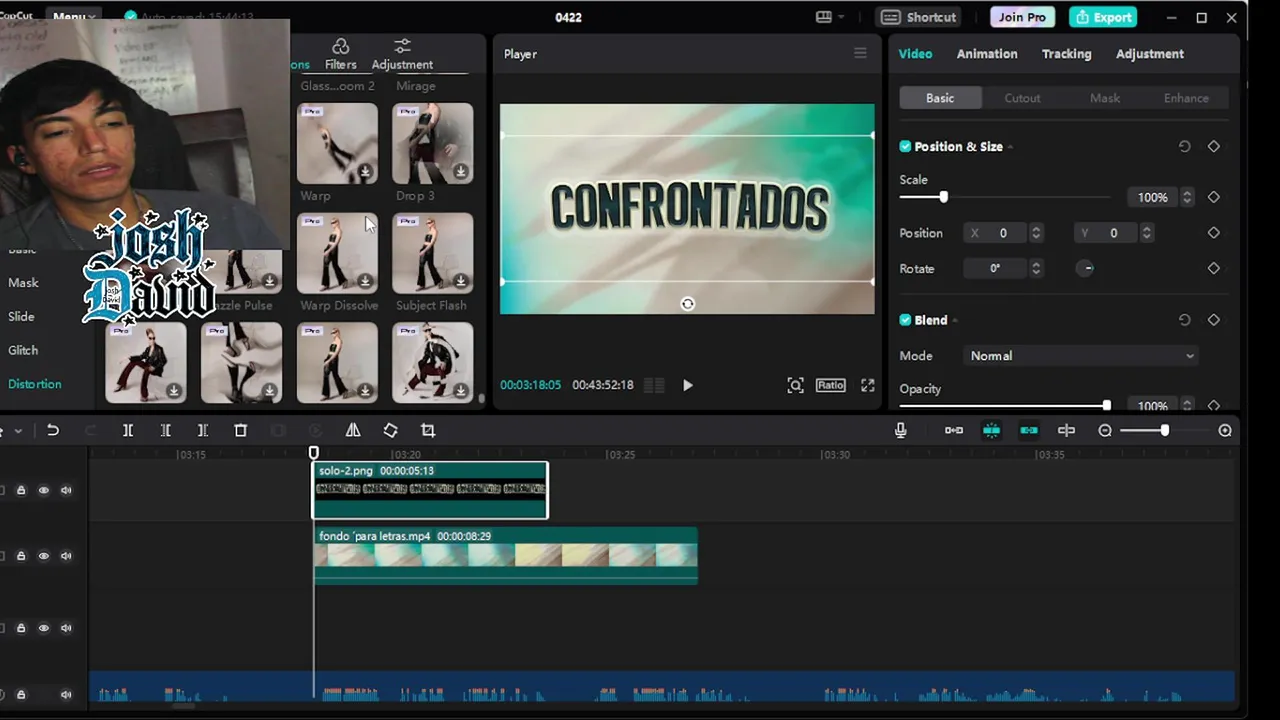
Task: Click the timeline zoom slider handle
Action: [x=1164, y=430]
